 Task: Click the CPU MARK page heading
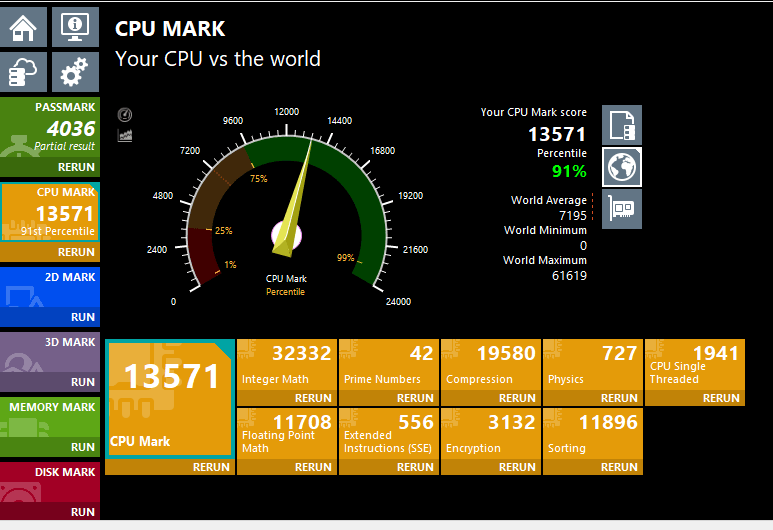click(170, 29)
